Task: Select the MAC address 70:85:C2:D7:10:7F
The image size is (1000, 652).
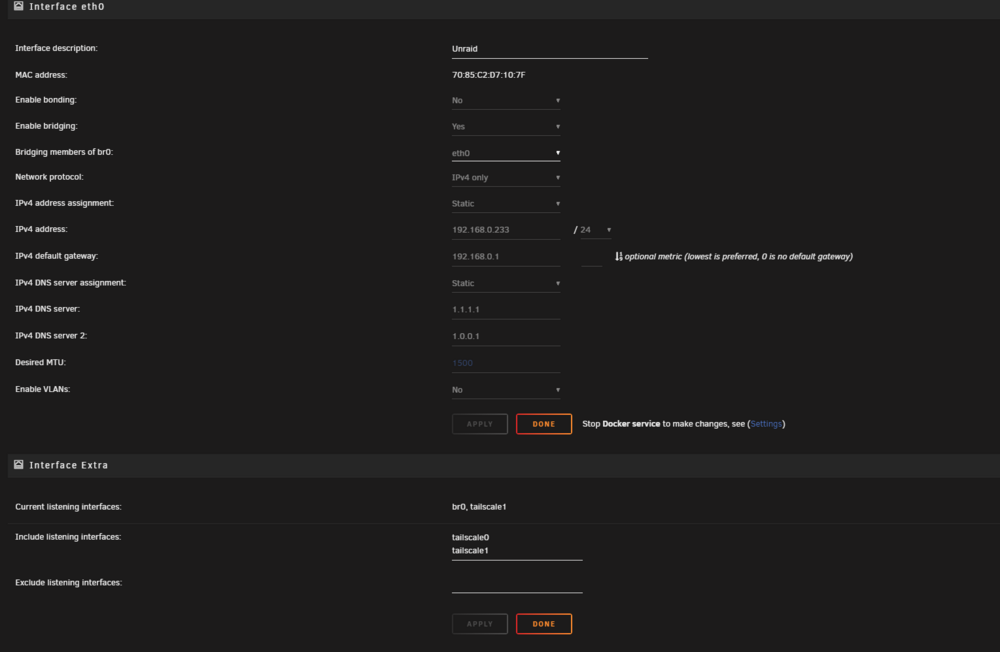Action: click(x=489, y=75)
